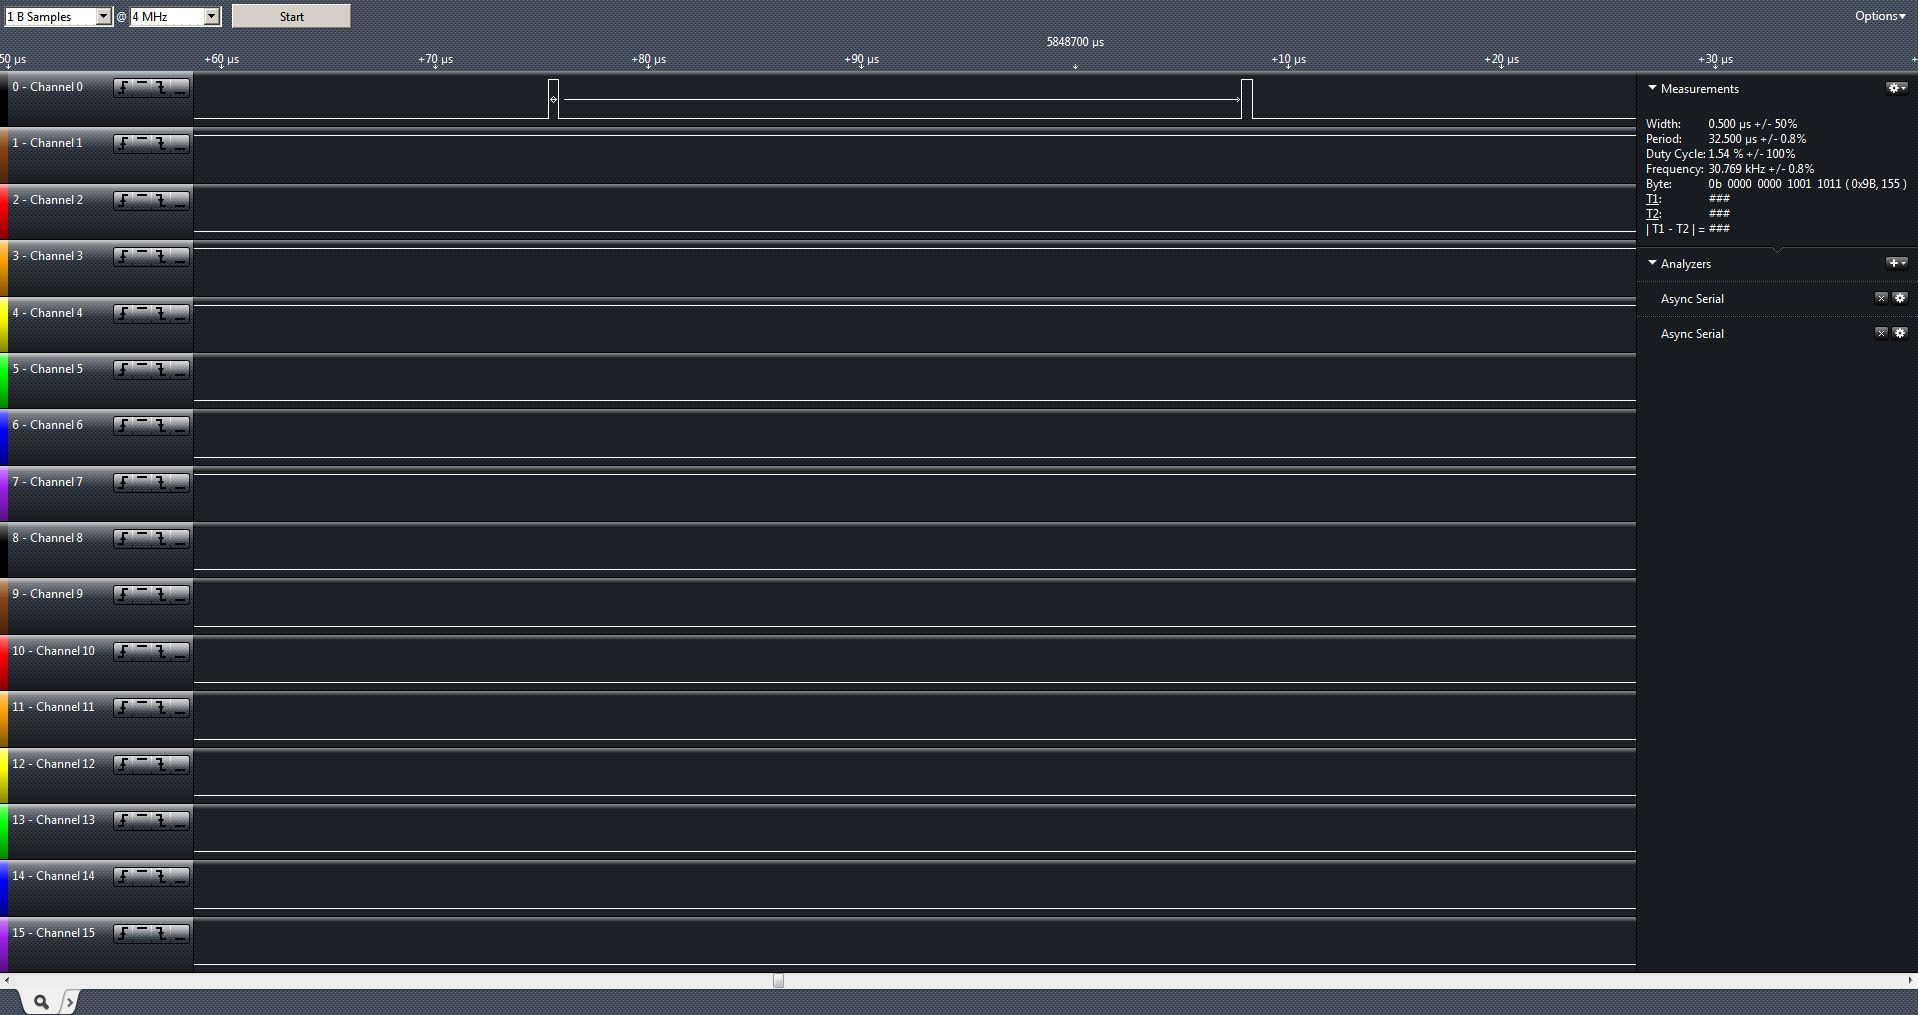Remove the first Async Serial analyzer
1918x1015 pixels.
click(x=1881, y=298)
